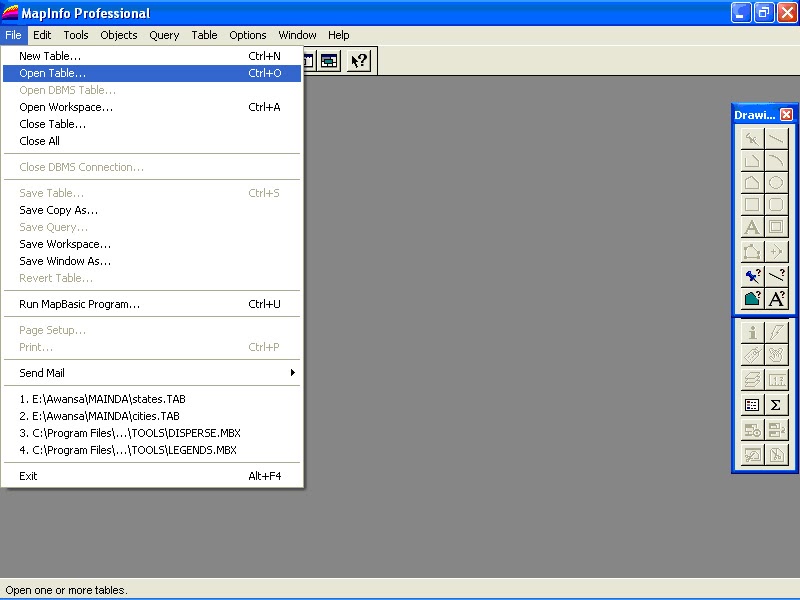Select the Drag Map Window hand tool

point(776,355)
